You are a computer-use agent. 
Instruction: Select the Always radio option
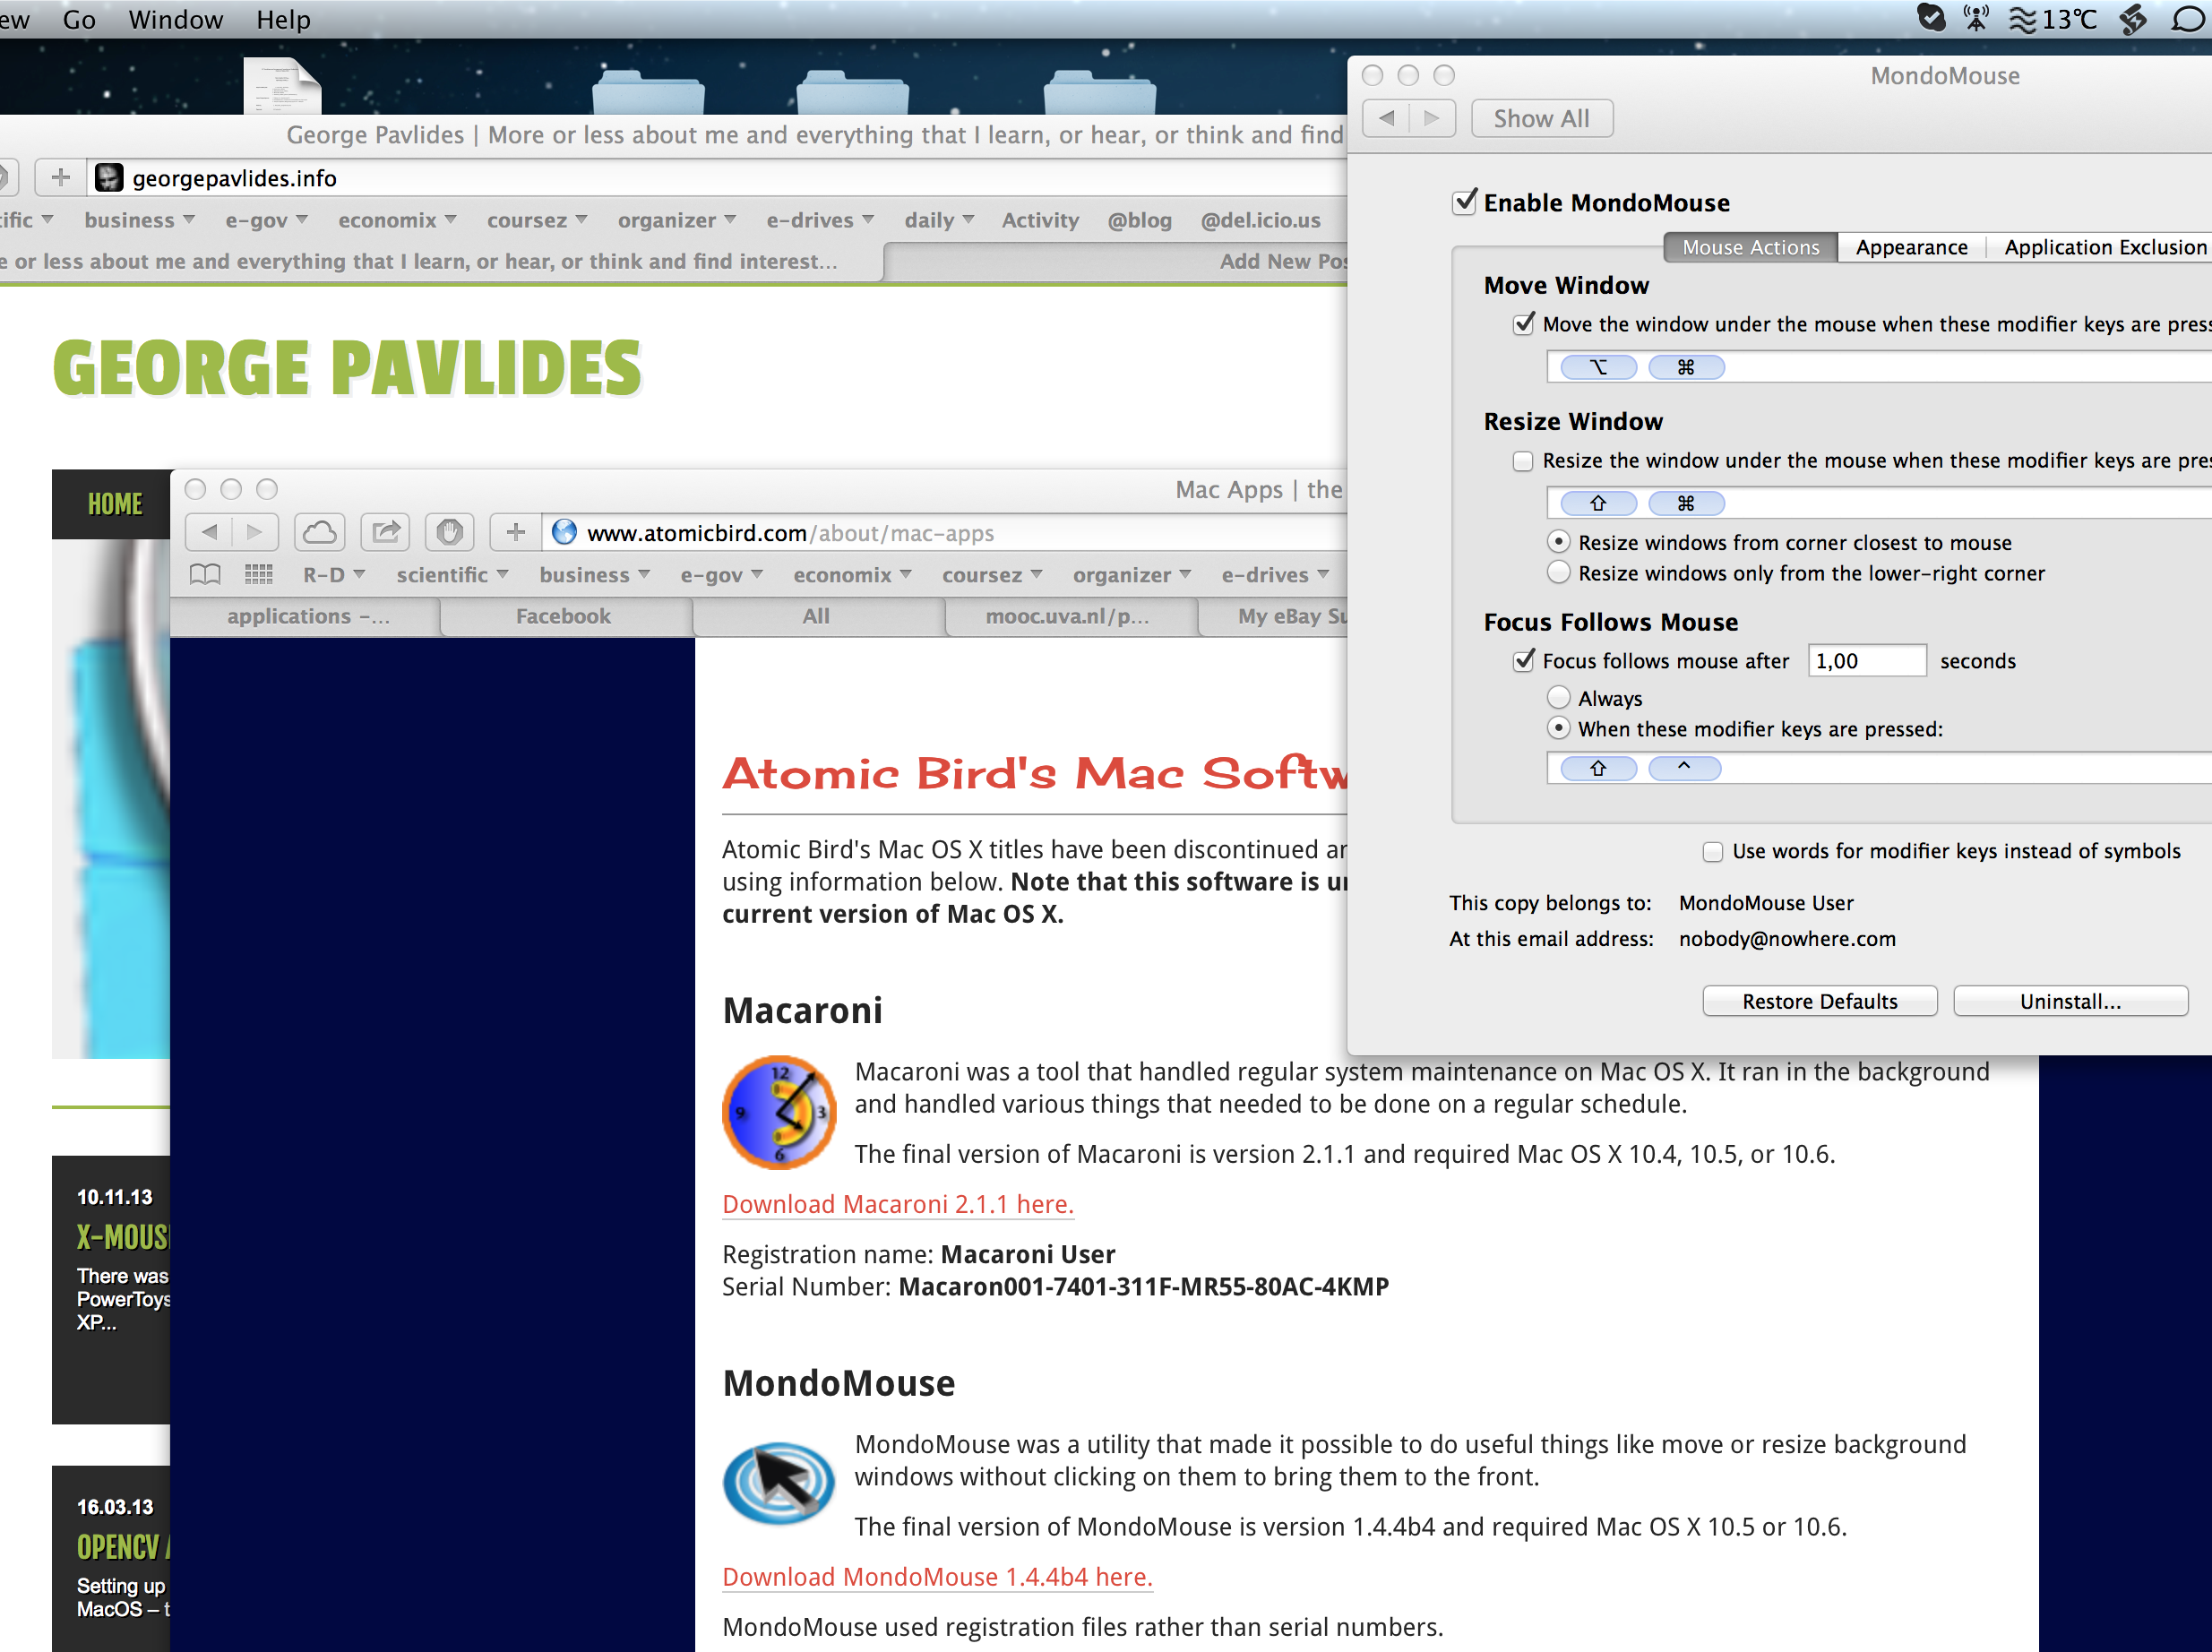click(x=1558, y=698)
